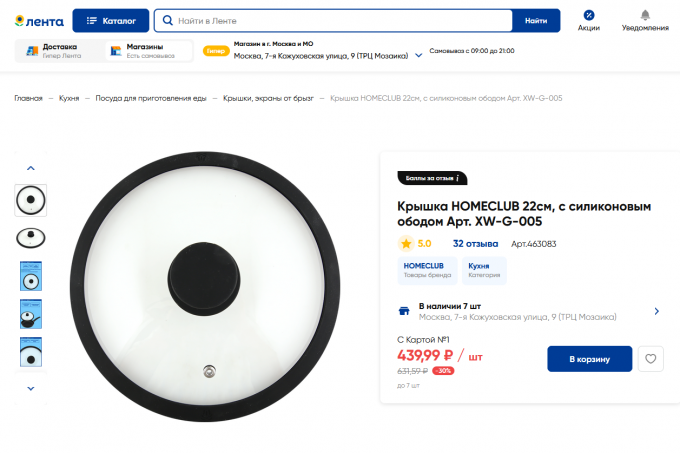Click the yellow rating star icon

[x=406, y=243]
